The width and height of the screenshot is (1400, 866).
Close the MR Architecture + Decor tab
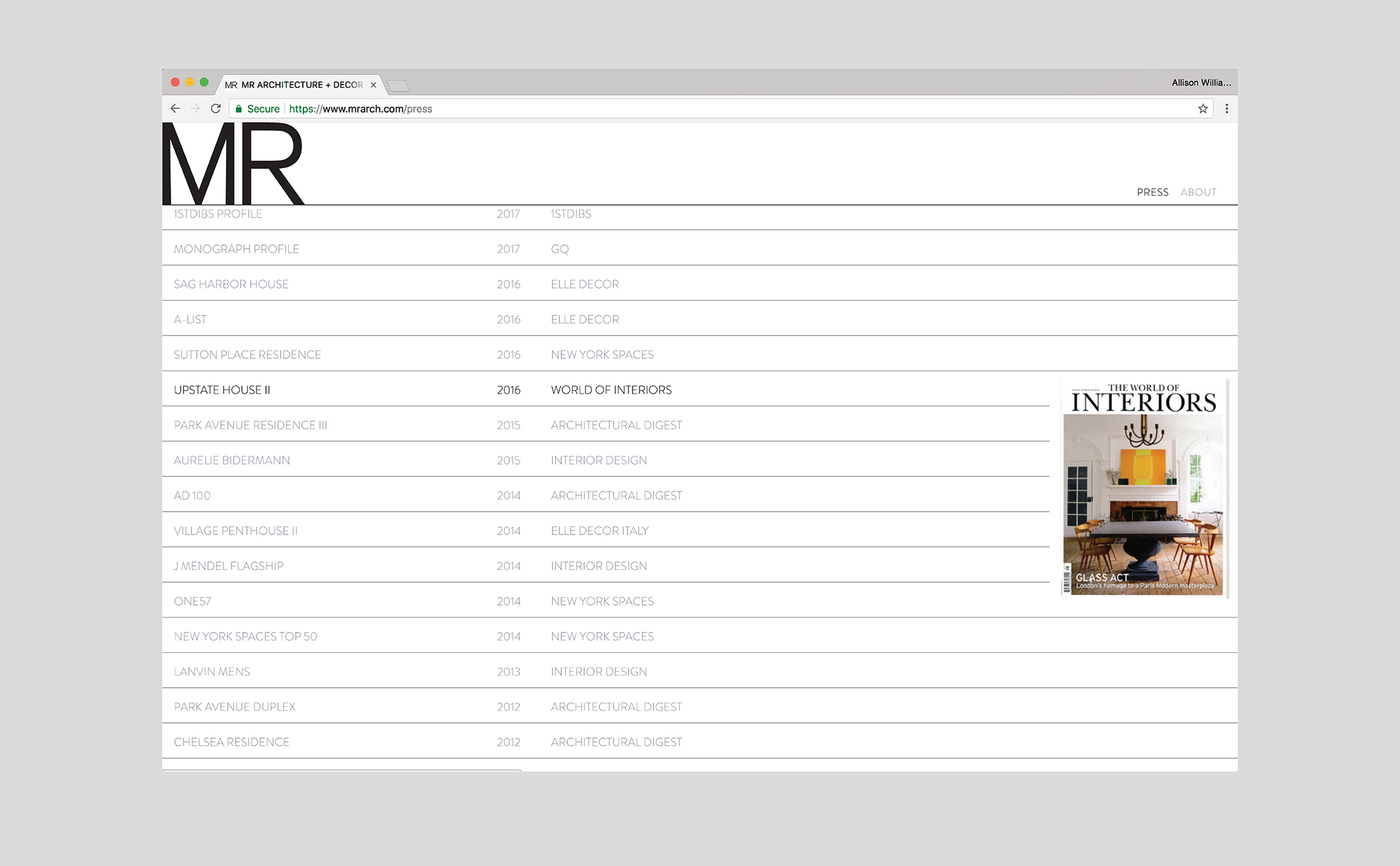[x=373, y=85]
